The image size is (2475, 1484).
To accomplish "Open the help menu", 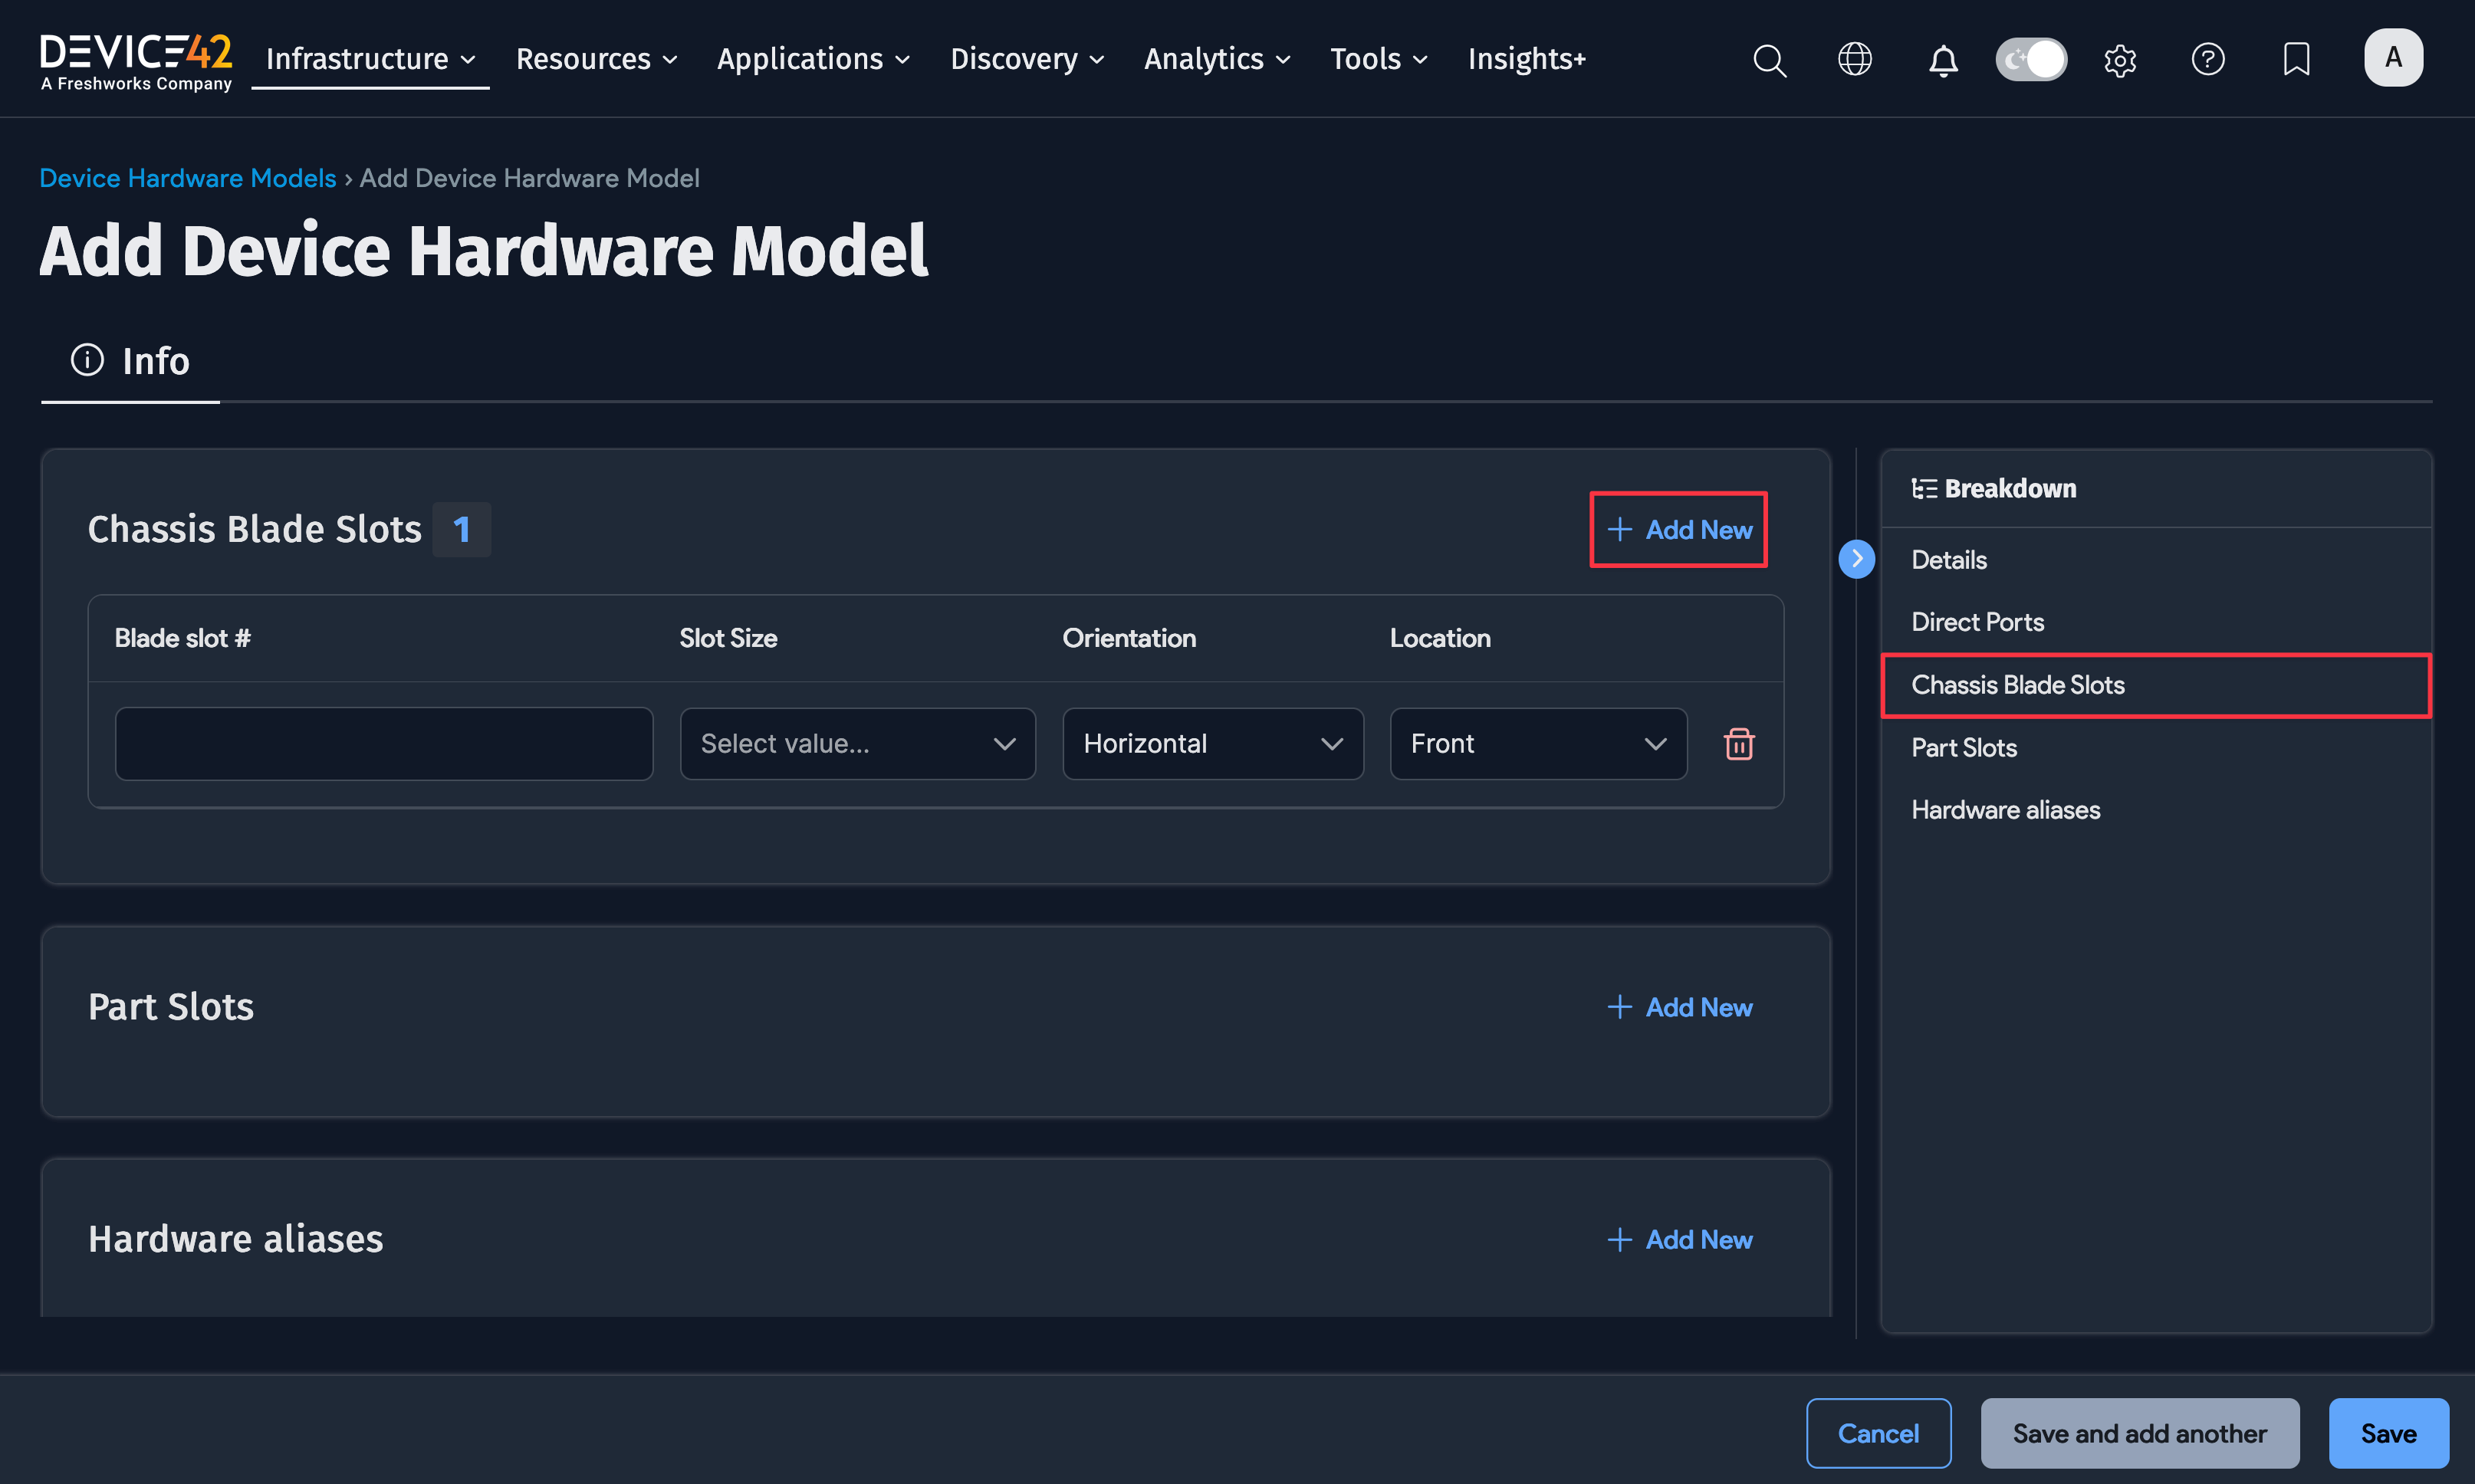I will click(x=2208, y=59).
